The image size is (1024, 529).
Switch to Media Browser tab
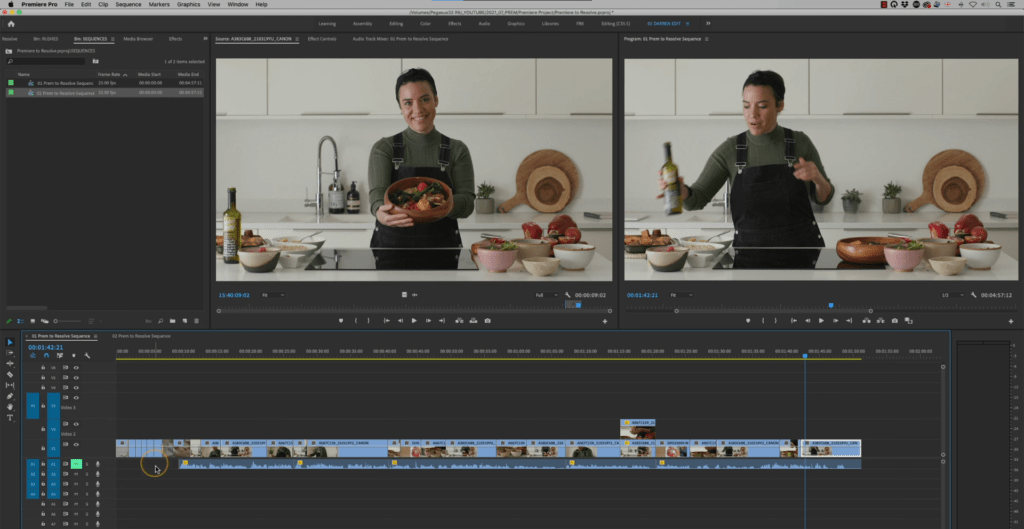tap(138, 39)
